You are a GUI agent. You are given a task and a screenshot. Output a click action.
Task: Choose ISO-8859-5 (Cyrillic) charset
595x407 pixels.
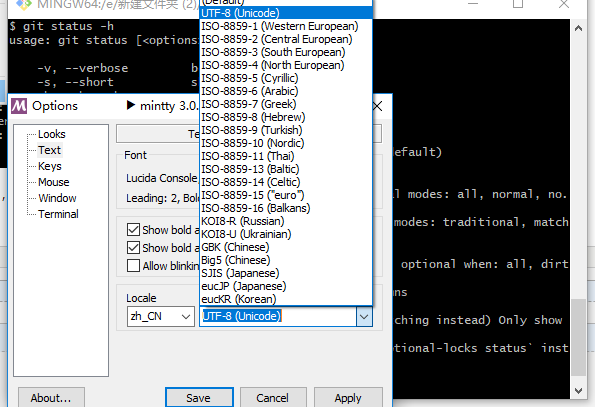[x=286, y=78]
